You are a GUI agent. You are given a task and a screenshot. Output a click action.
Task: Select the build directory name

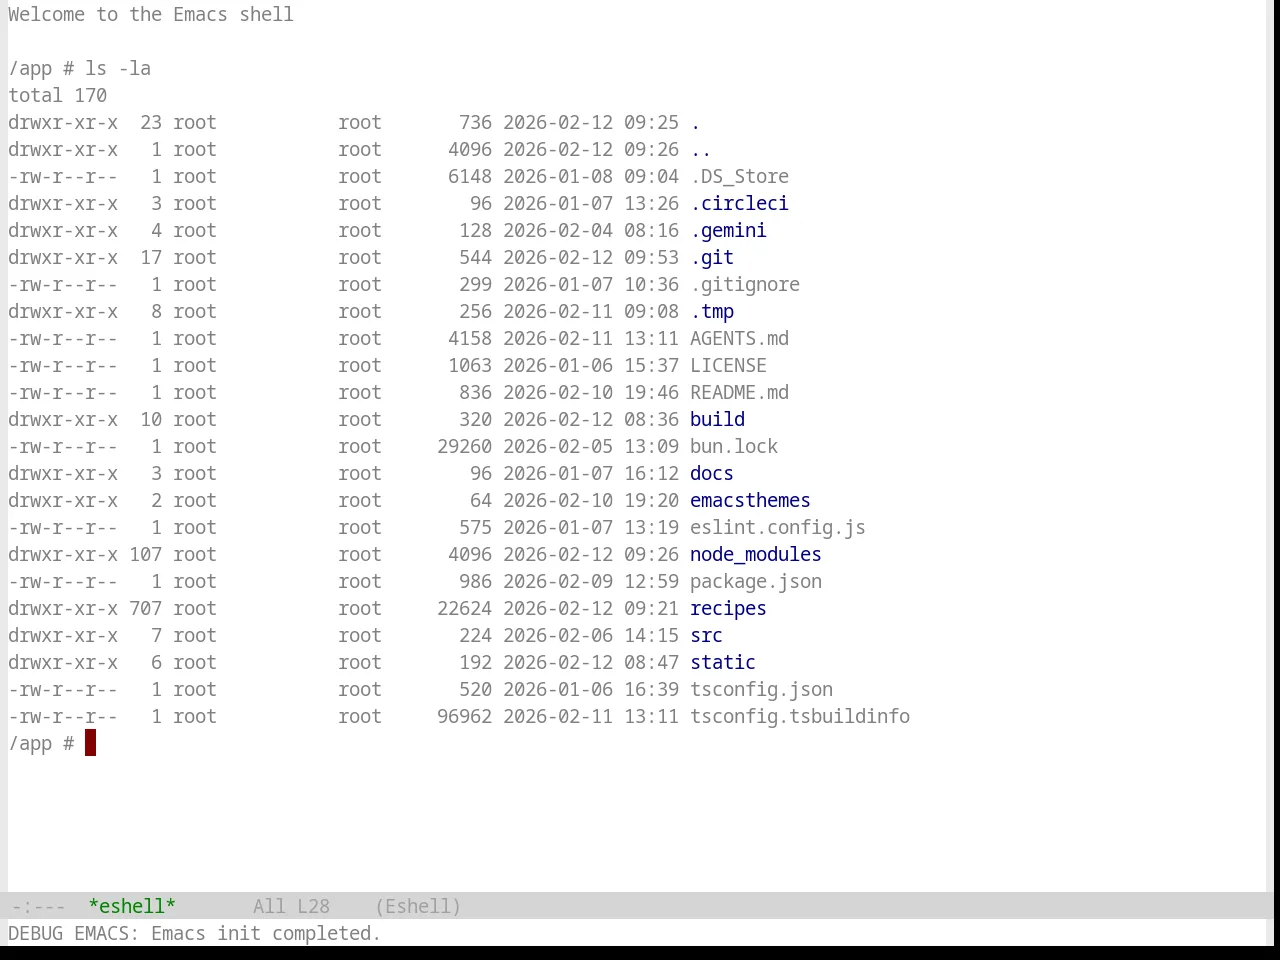coord(717,419)
